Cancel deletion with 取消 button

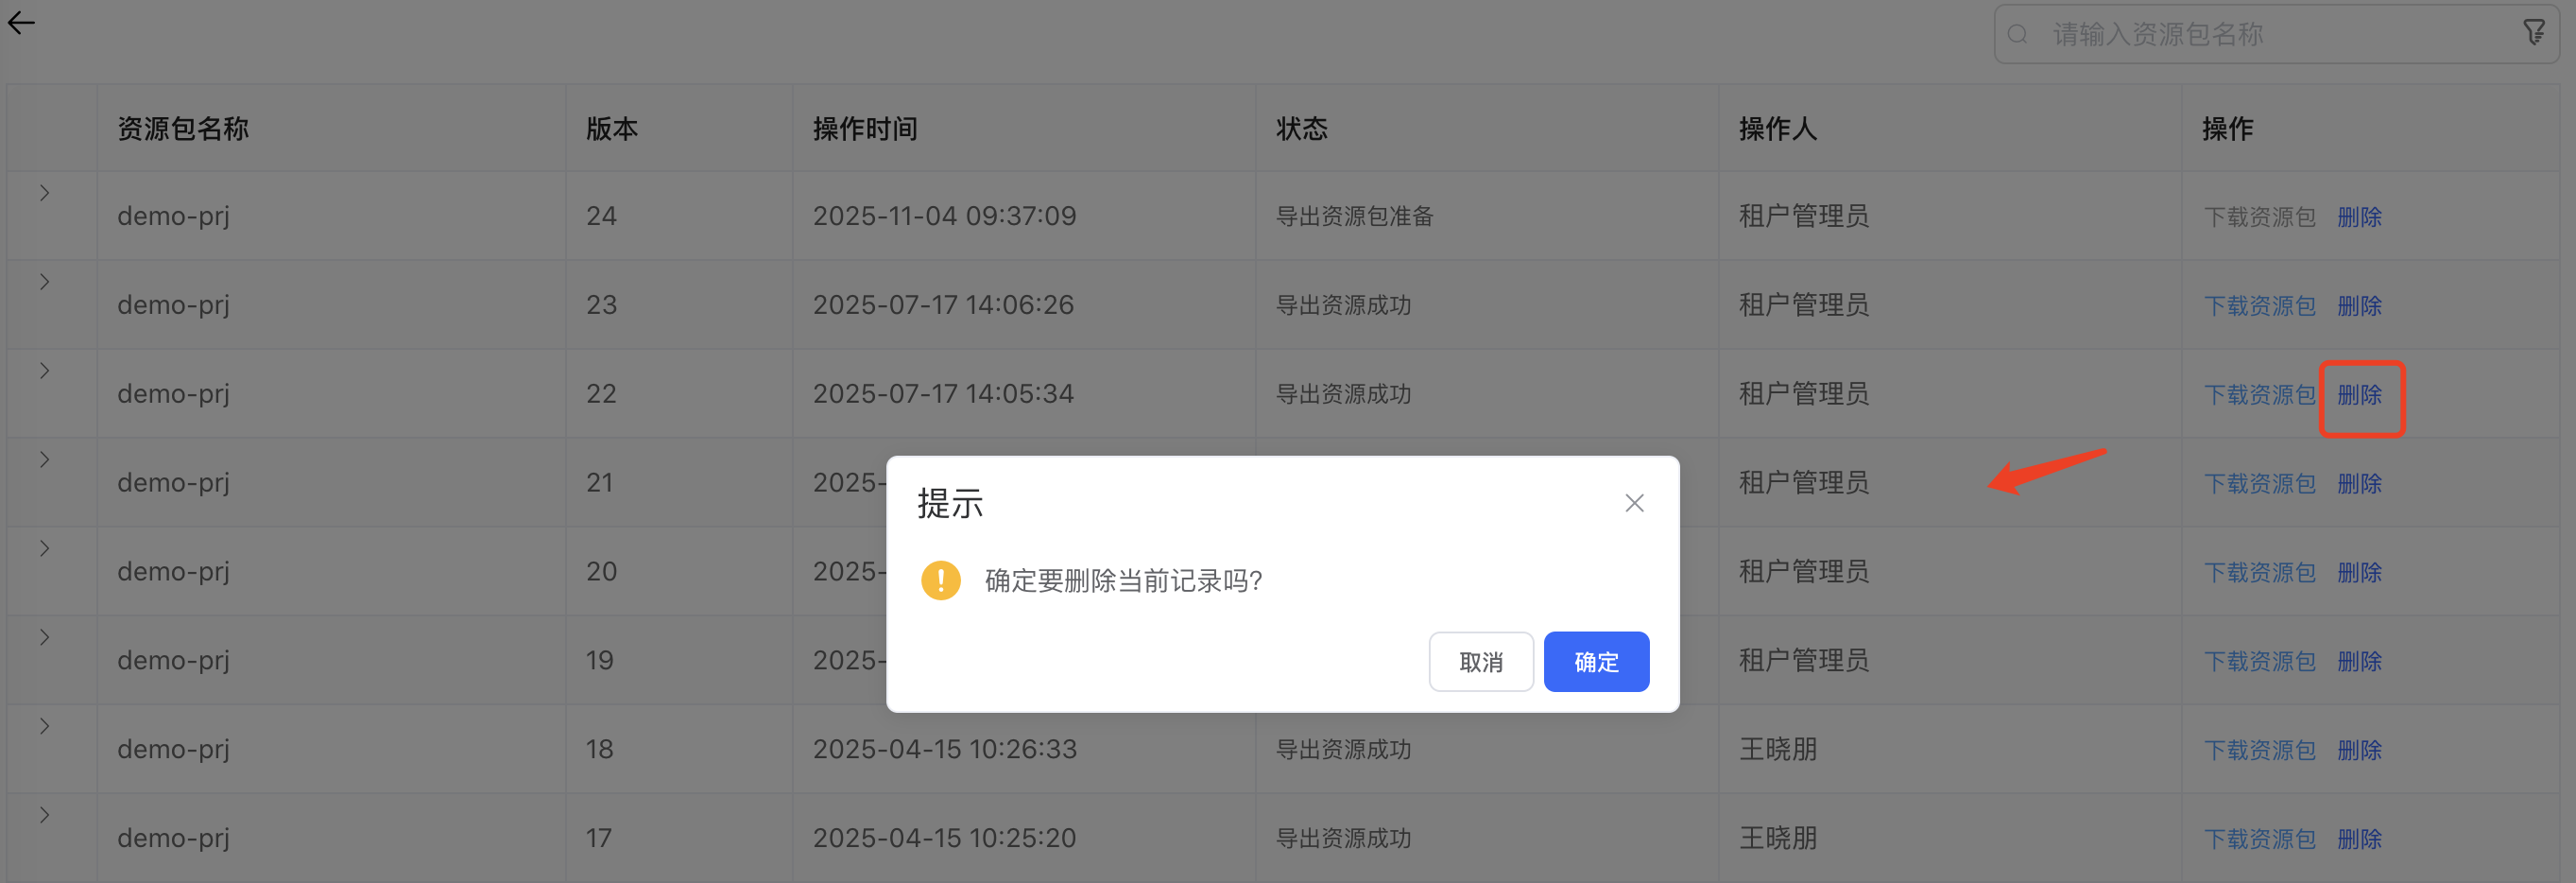click(x=1480, y=661)
